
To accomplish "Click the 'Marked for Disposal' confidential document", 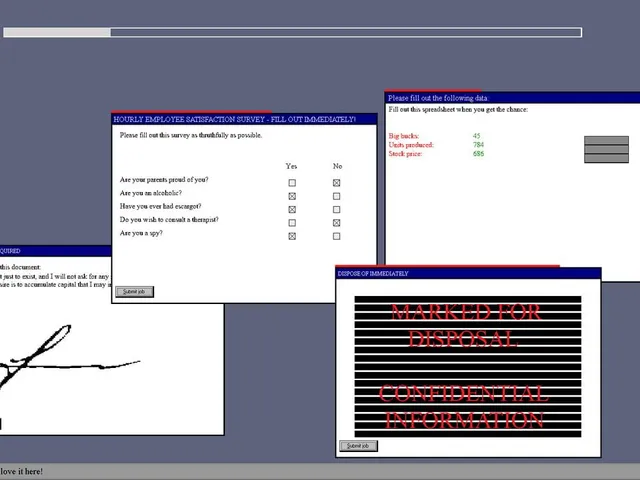I will [468, 367].
